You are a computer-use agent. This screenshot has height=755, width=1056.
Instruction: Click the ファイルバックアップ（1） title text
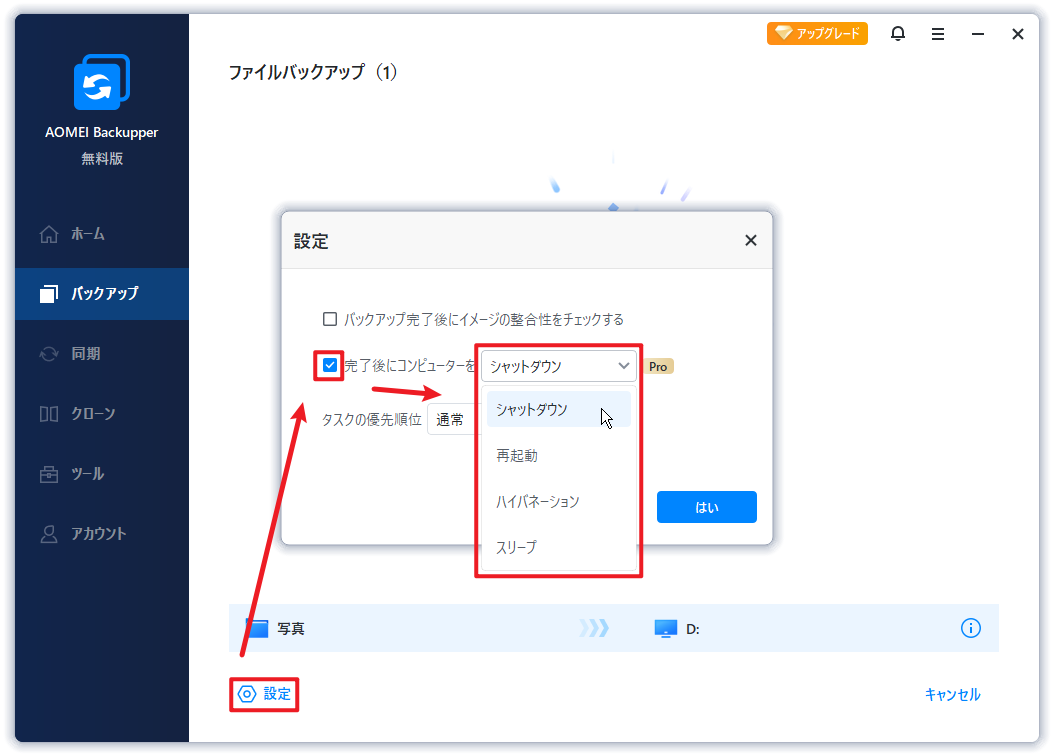pyautogui.click(x=313, y=71)
